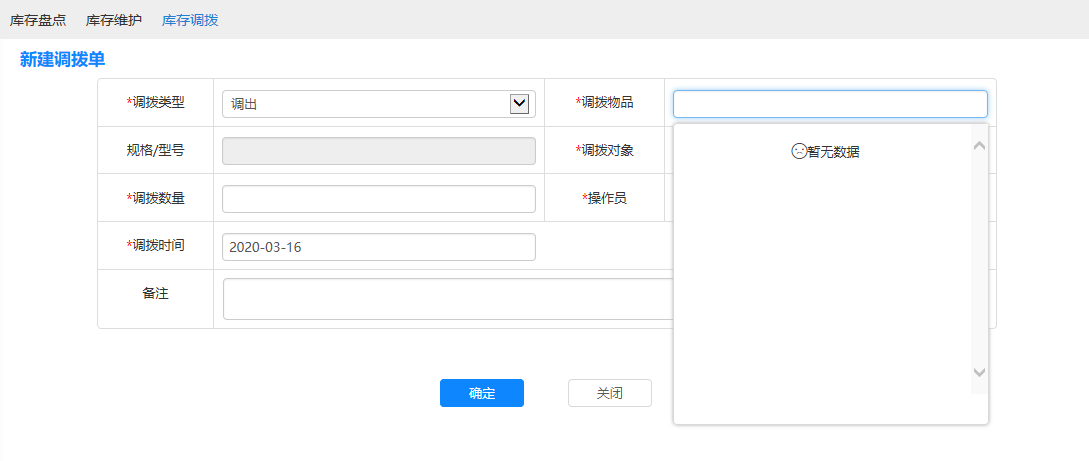Click the 关闭 button

[609, 394]
